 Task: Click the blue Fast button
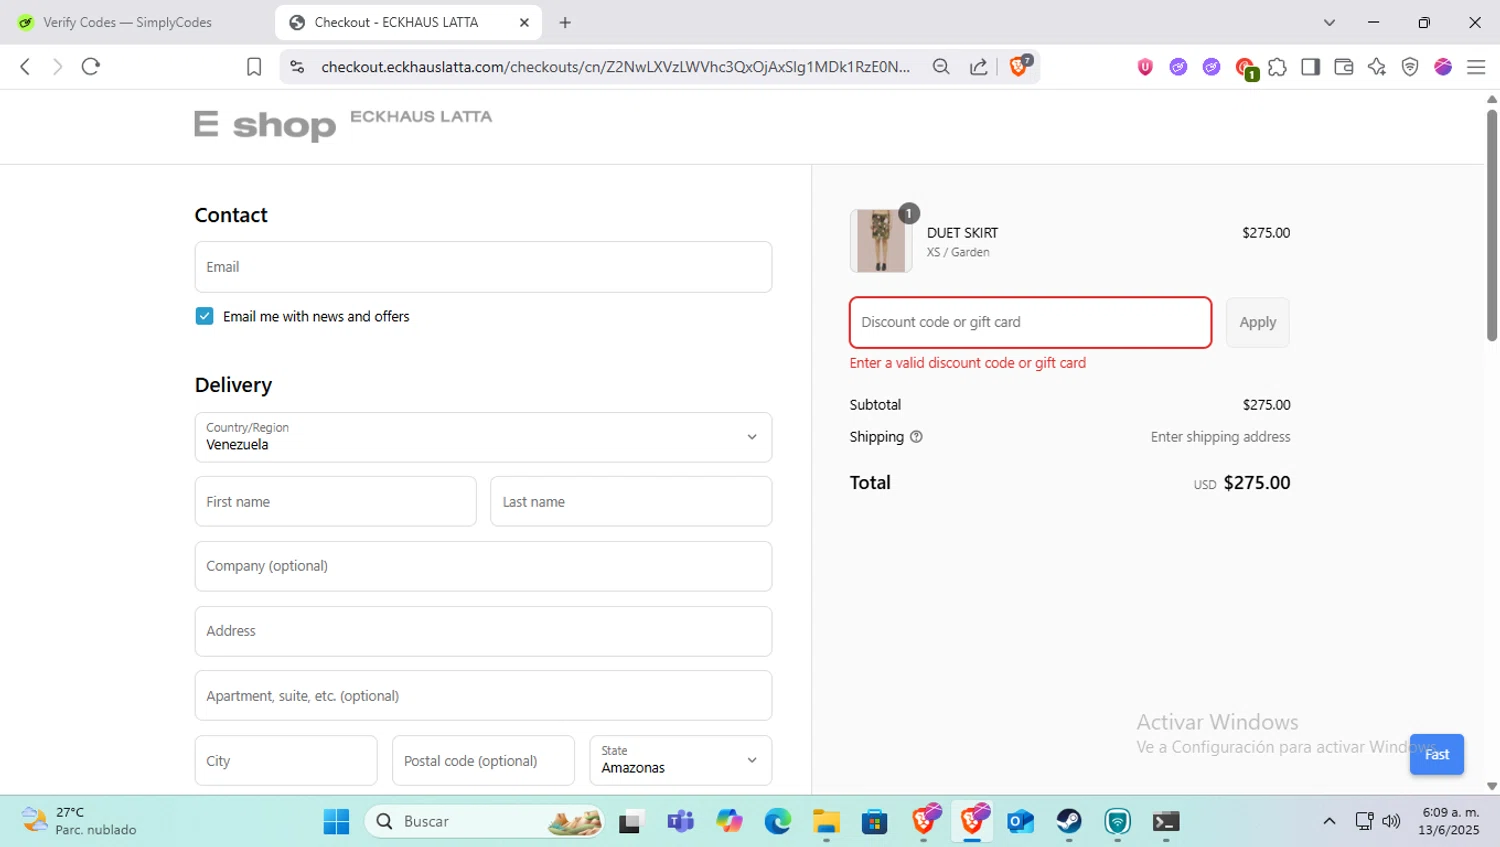click(1436, 754)
